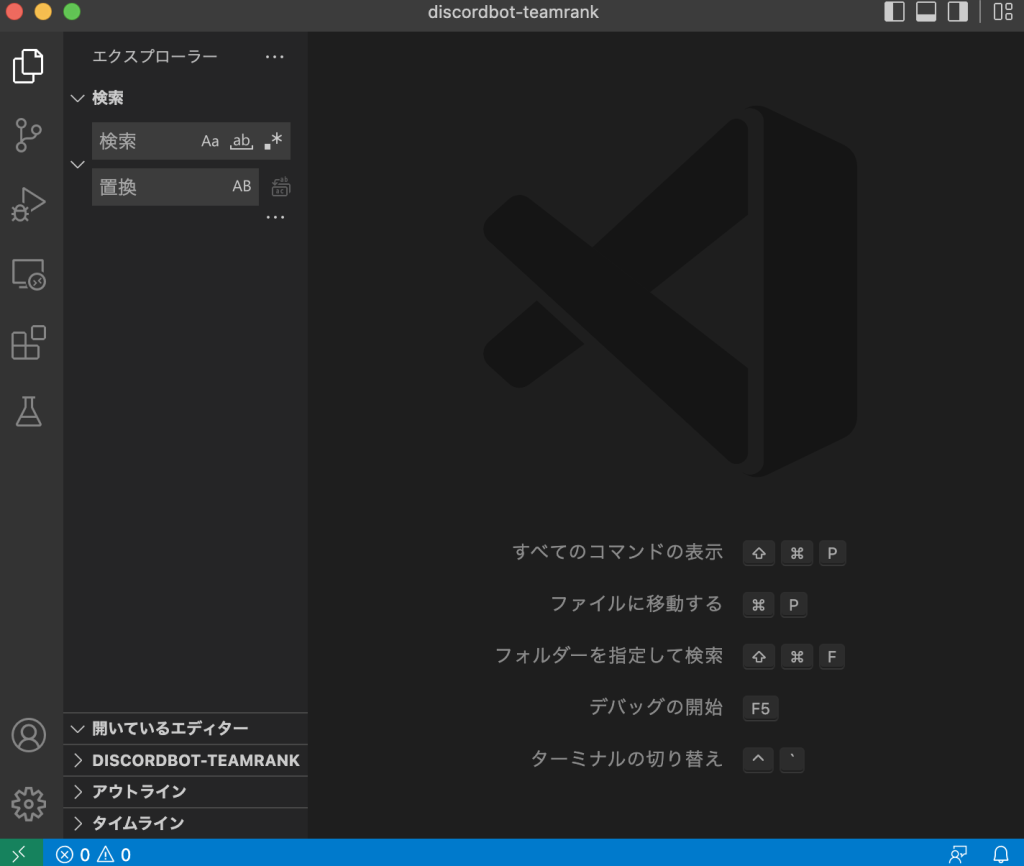Toggle bottom panel layout icon
The width and height of the screenshot is (1024, 866).
[x=925, y=12]
